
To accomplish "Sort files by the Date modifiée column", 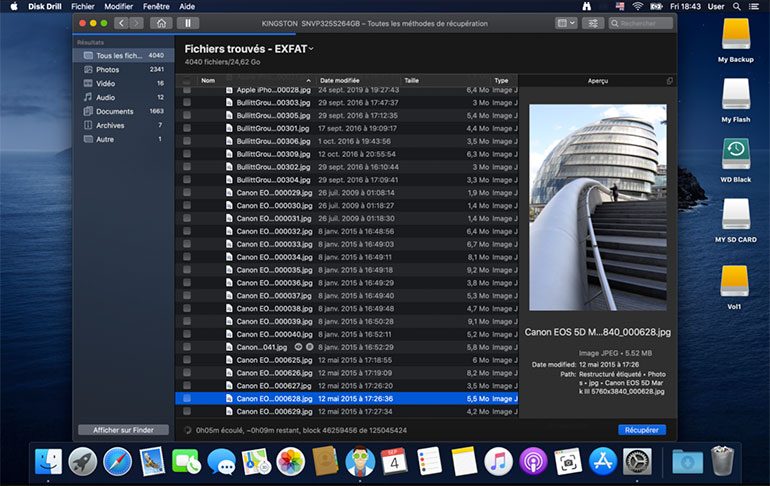I will point(340,80).
